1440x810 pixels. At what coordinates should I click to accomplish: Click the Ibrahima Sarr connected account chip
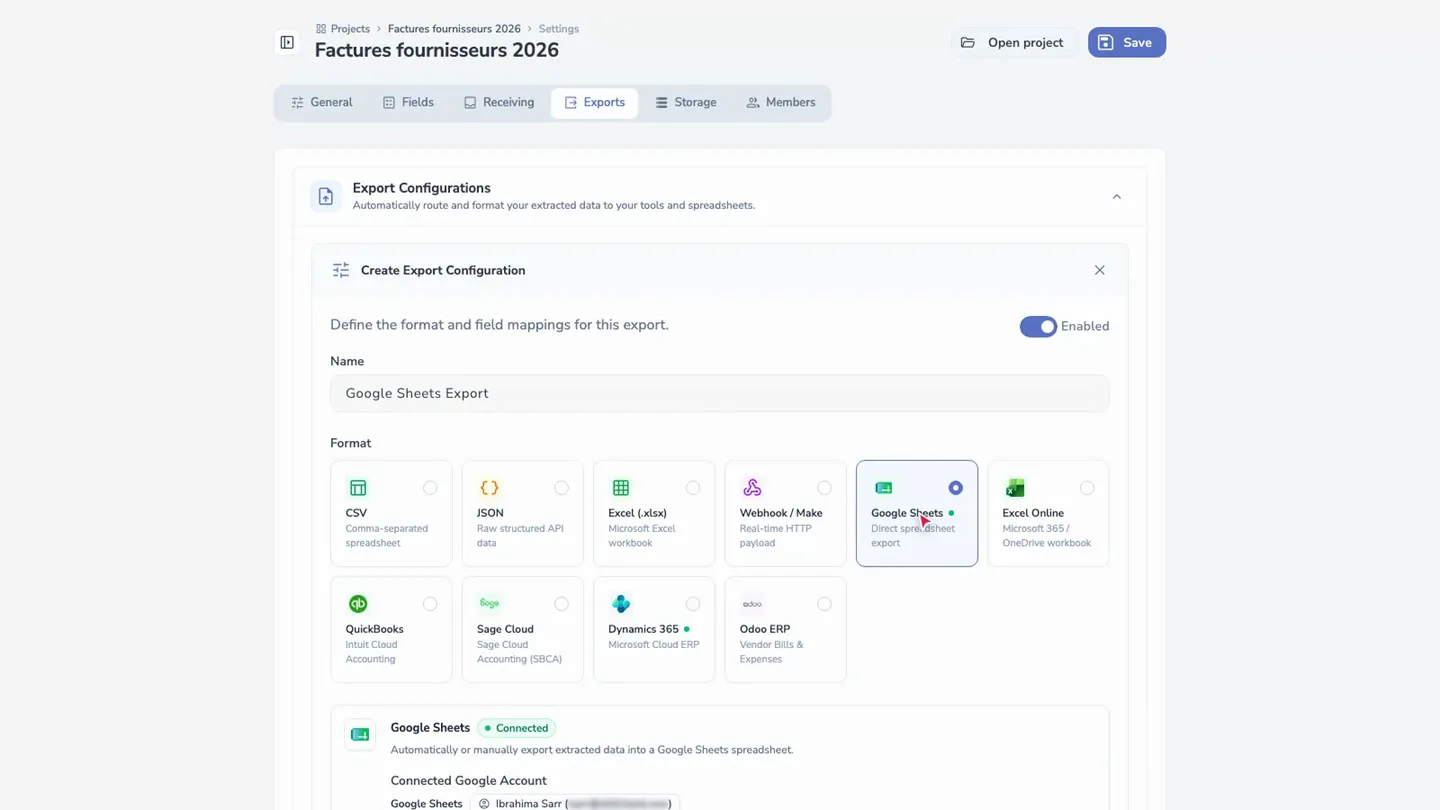pyautogui.click(x=575, y=804)
